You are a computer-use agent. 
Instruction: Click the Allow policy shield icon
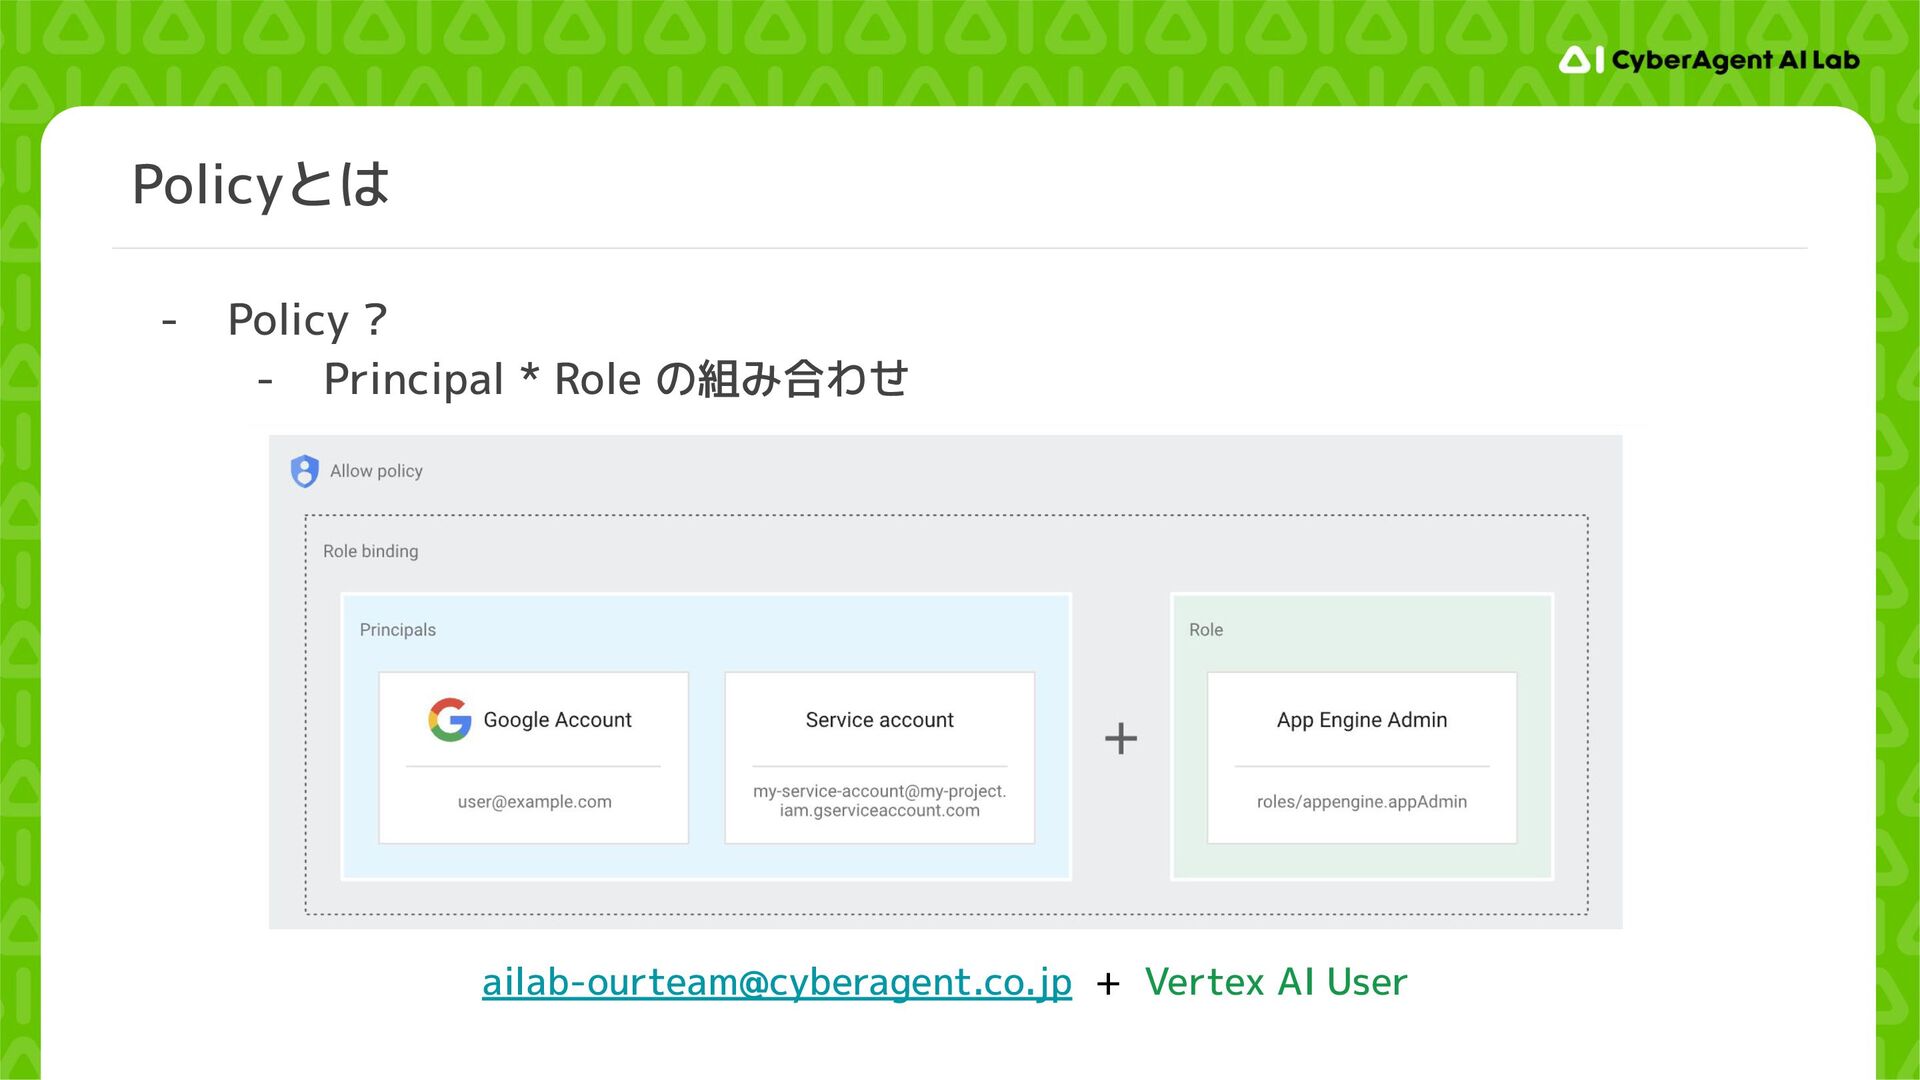point(304,471)
